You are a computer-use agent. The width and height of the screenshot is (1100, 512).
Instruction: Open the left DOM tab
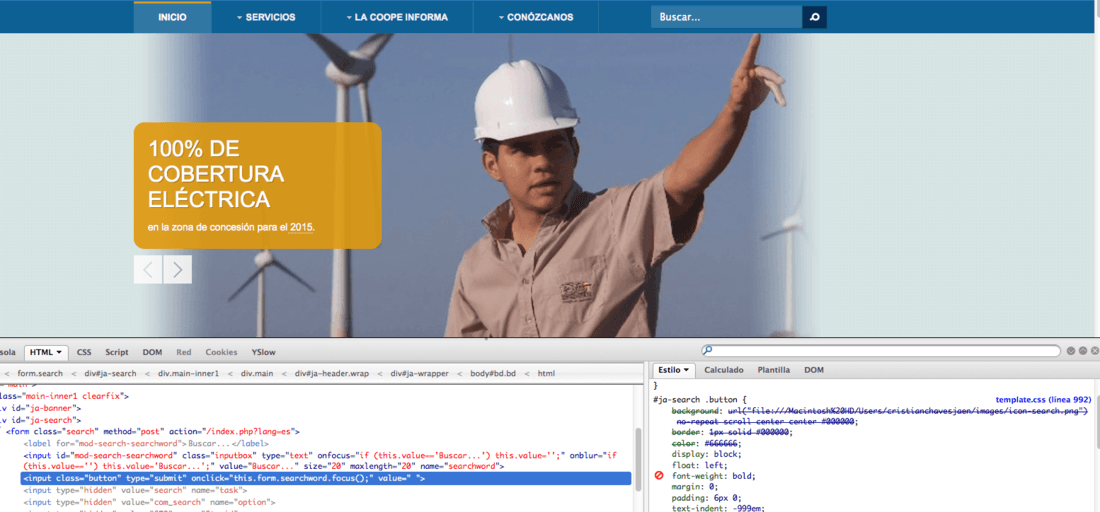click(x=152, y=352)
